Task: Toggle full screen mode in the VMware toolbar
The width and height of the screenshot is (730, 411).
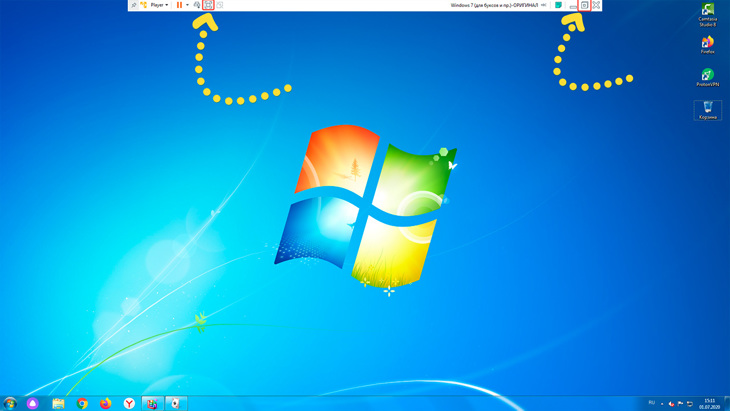Action: pyautogui.click(x=208, y=5)
